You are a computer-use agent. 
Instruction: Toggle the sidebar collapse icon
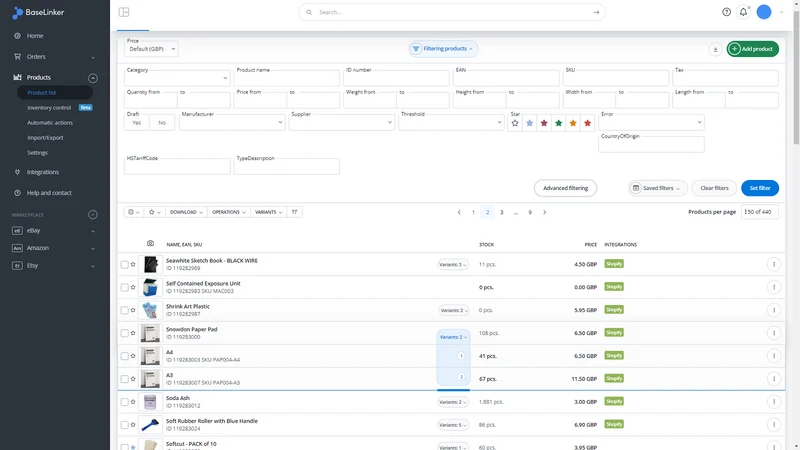(124, 12)
